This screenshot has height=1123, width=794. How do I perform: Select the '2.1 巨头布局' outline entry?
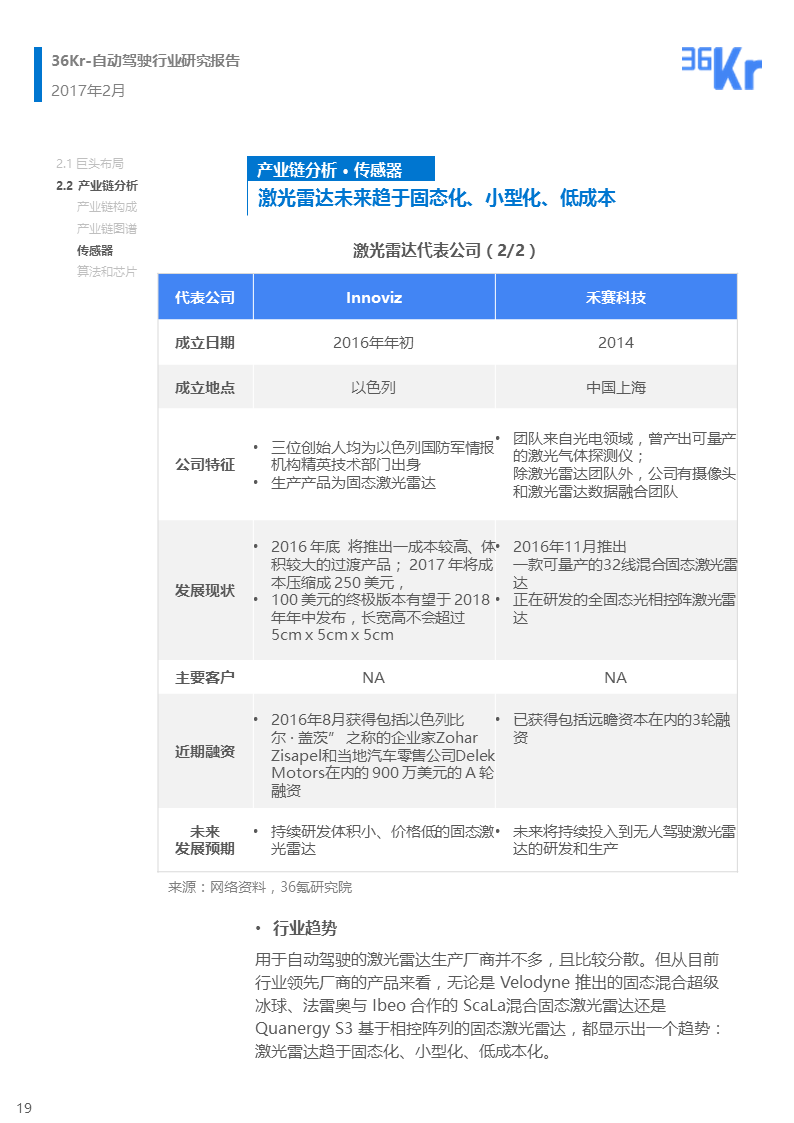coord(90,163)
